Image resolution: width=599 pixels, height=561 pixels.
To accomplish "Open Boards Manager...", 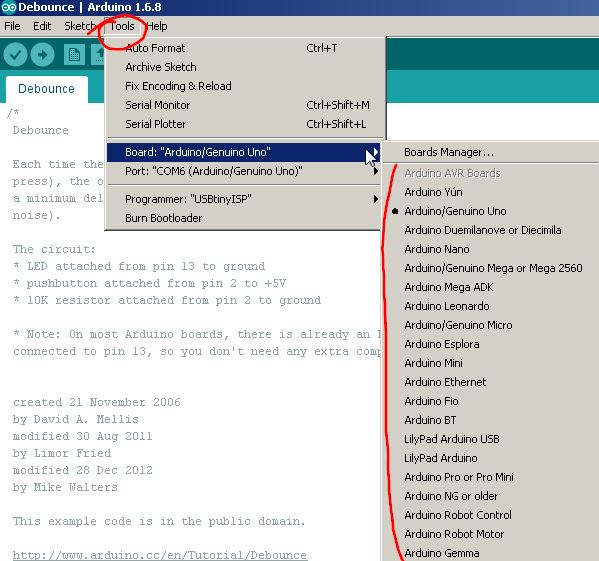I will 491,152.
